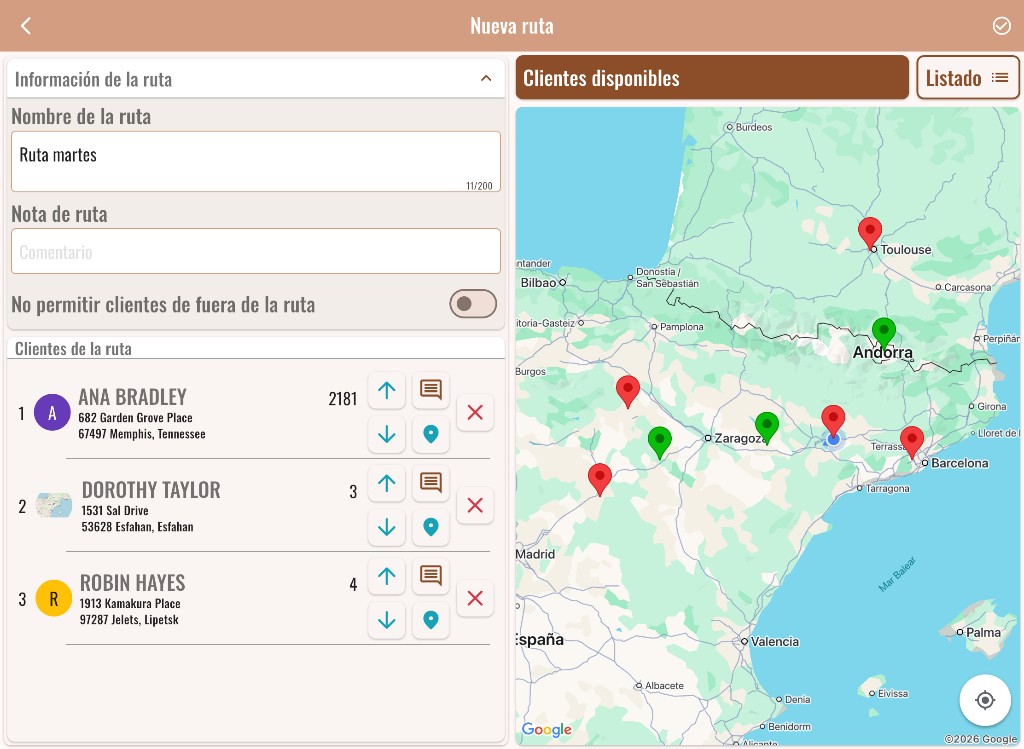Select the DOROTHY TAYLOR client name
This screenshot has width=1024, height=749.
[151, 490]
